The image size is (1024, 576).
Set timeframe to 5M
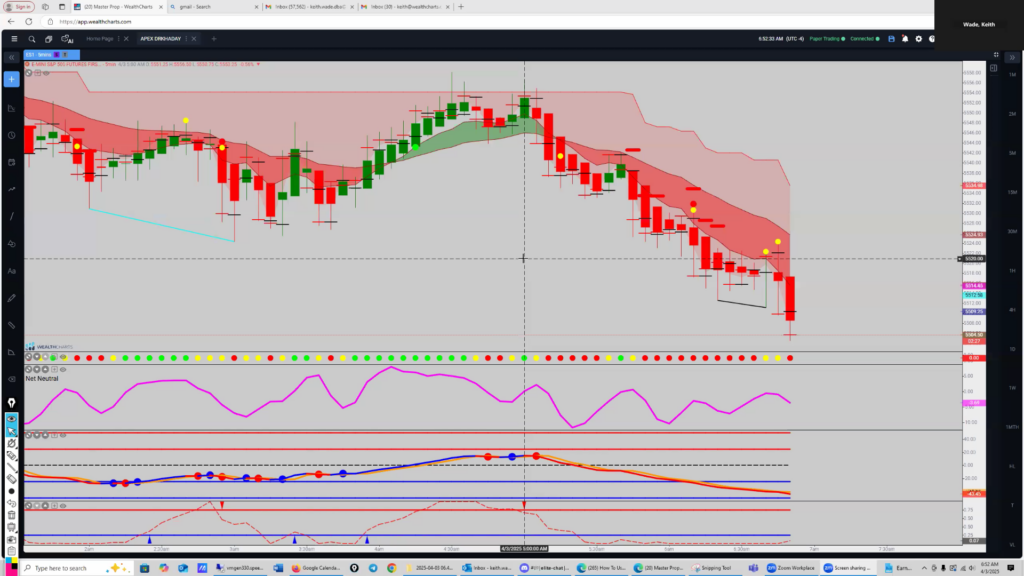[x=1012, y=153]
